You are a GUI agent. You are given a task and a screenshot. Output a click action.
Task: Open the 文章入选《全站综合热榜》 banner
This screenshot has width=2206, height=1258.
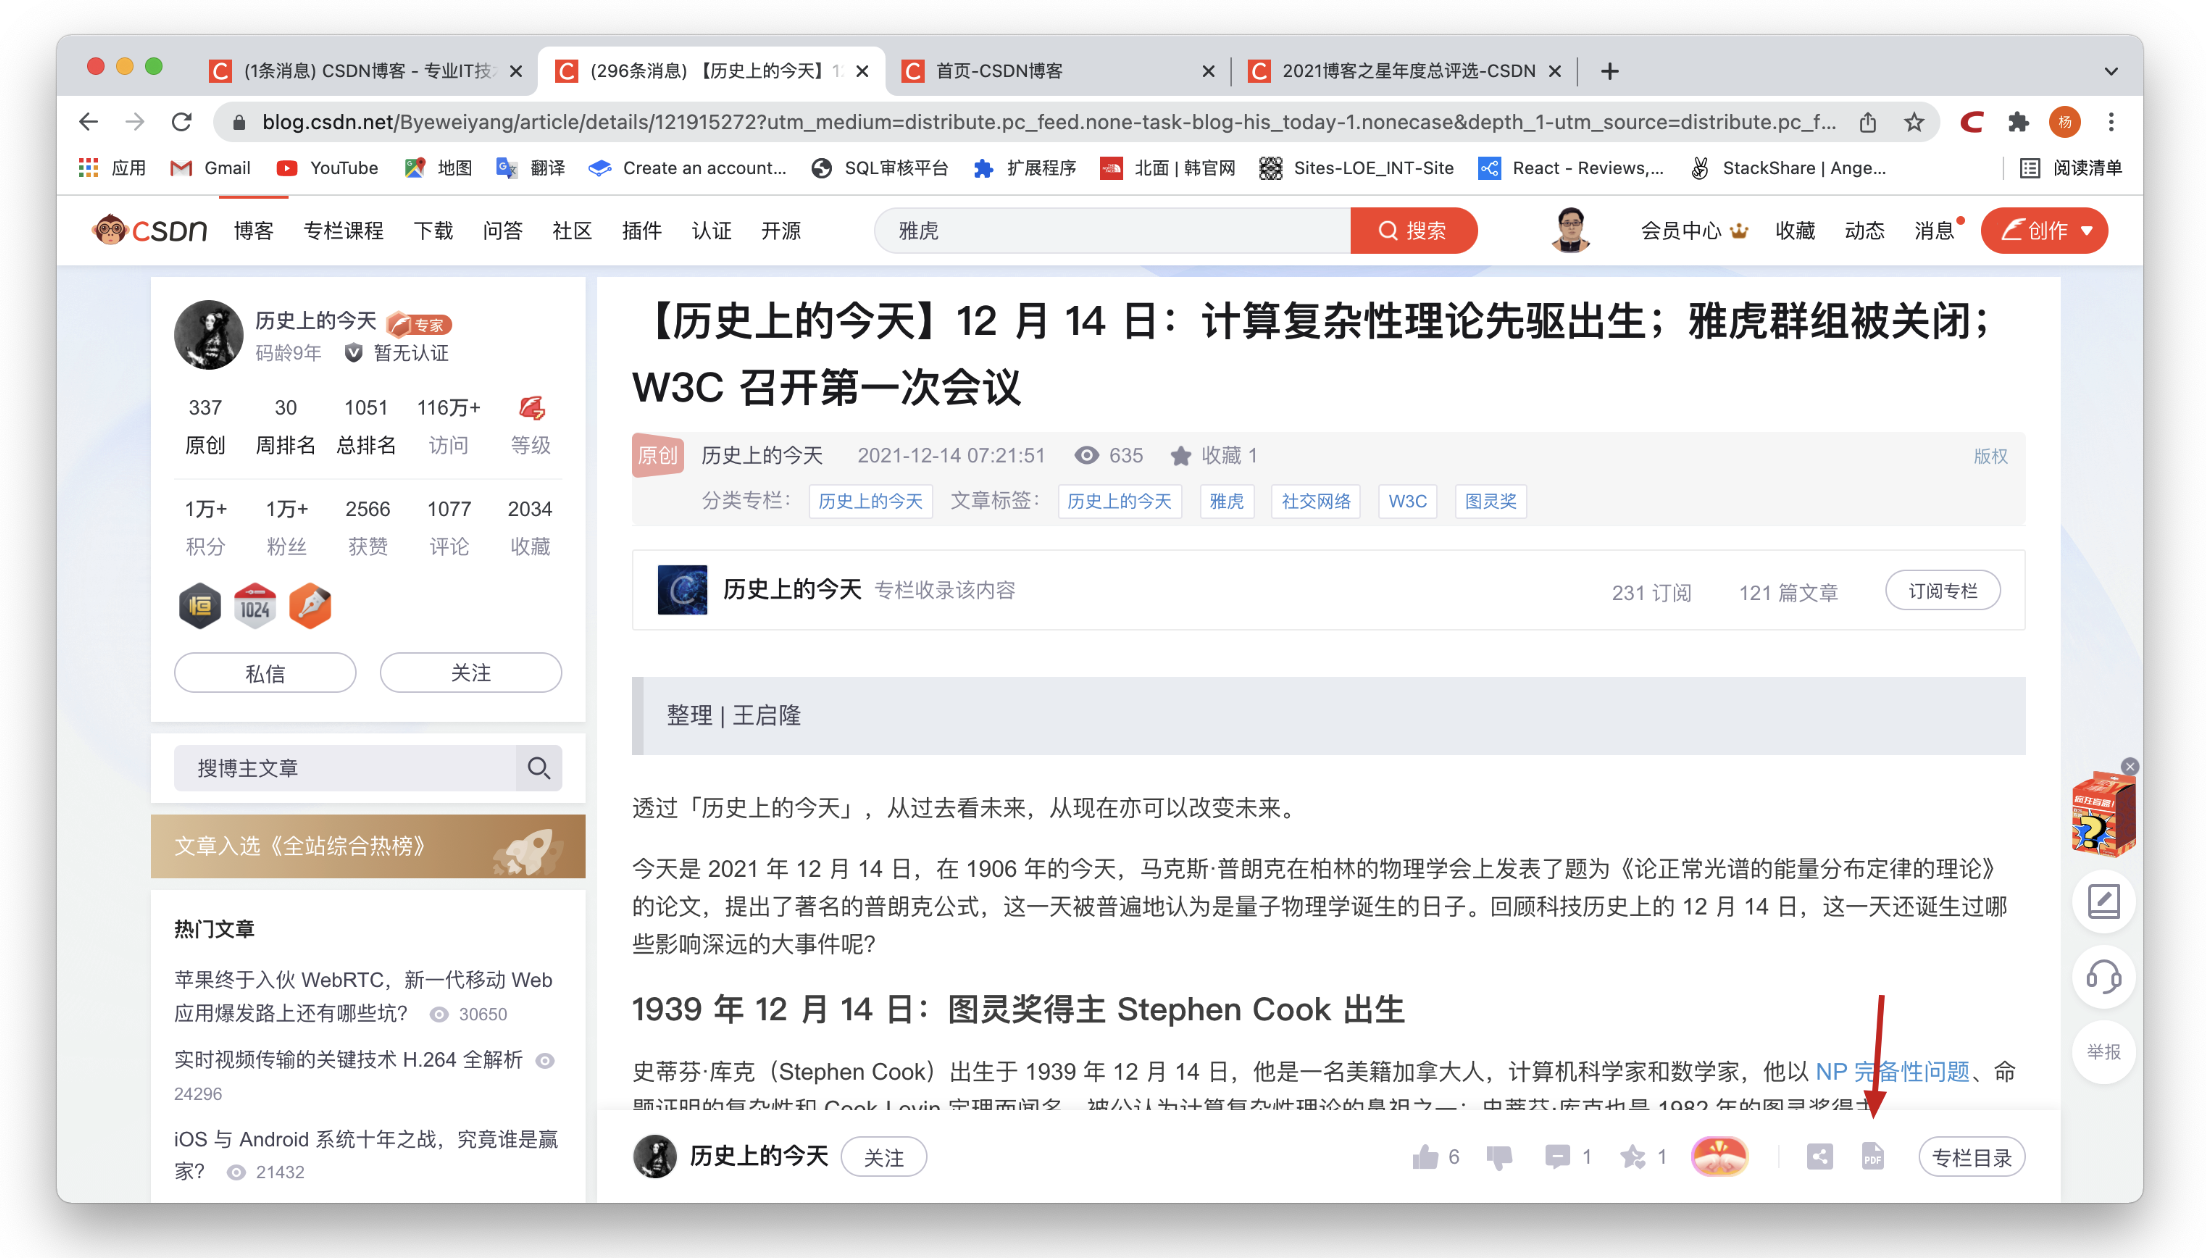point(368,846)
